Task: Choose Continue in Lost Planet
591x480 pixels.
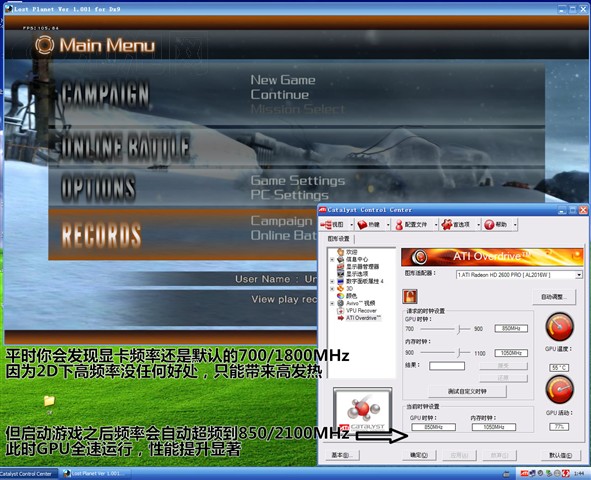Action: coord(280,95)
